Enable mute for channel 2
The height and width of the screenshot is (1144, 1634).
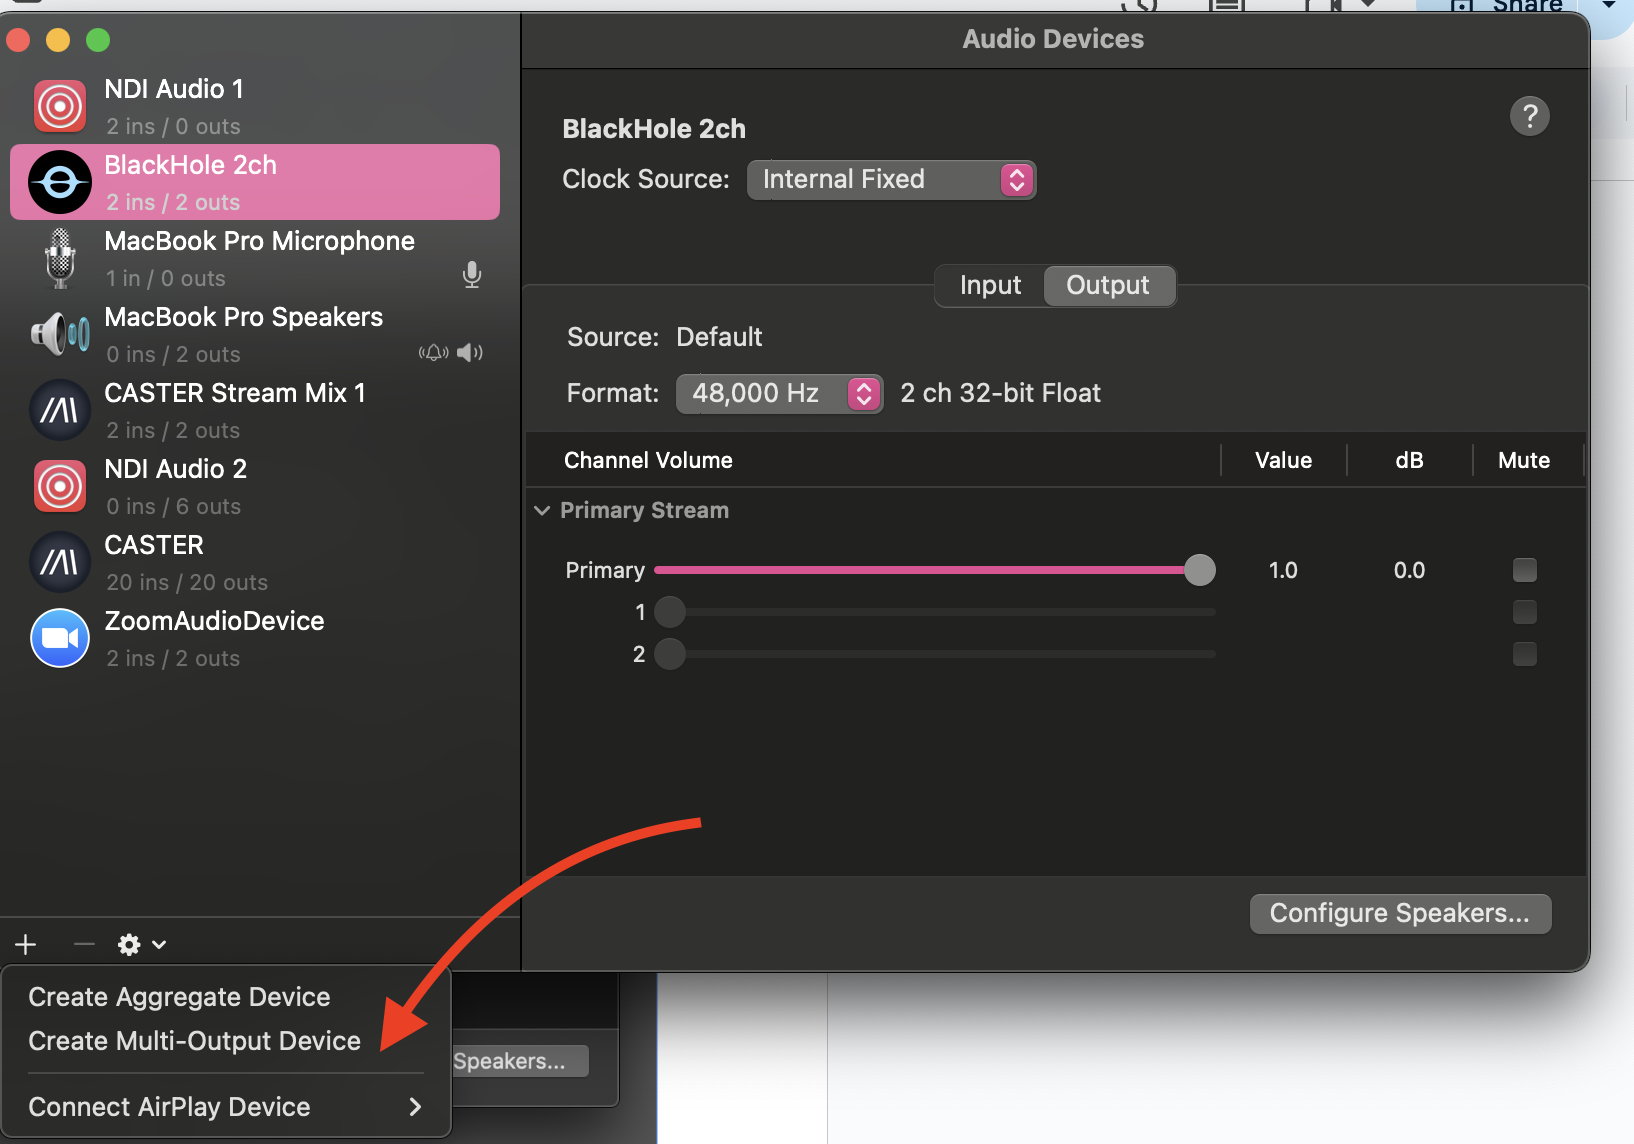tap(1524, 654)
